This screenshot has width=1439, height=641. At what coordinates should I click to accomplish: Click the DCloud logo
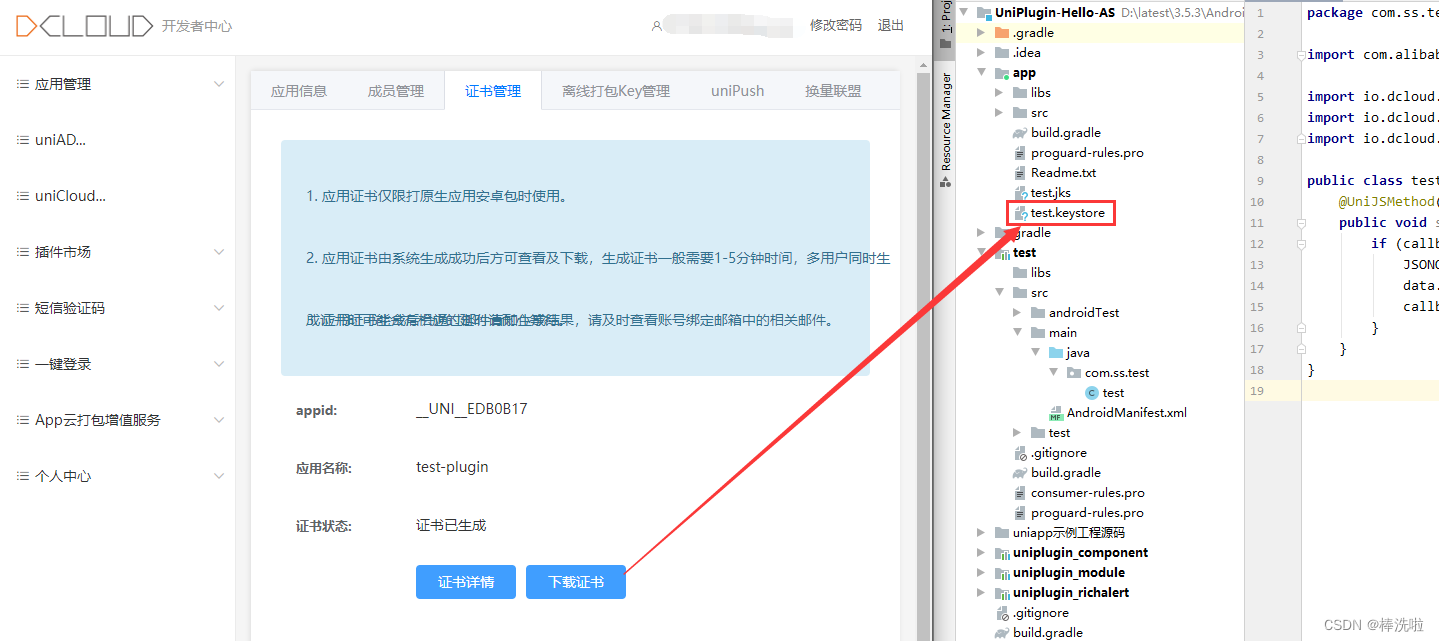click(x=84, y=26)
